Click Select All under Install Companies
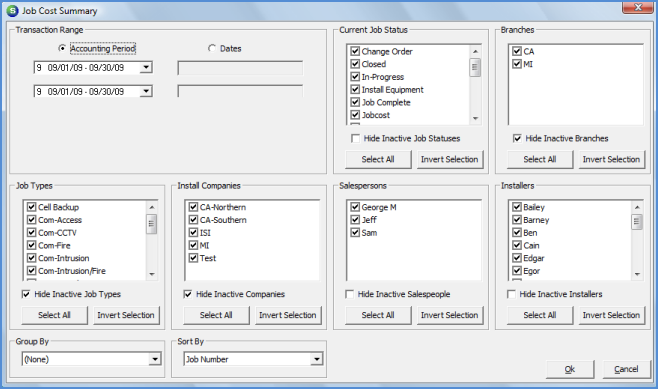Viewport: 658px width, 389px height. (x=216, y=315)
